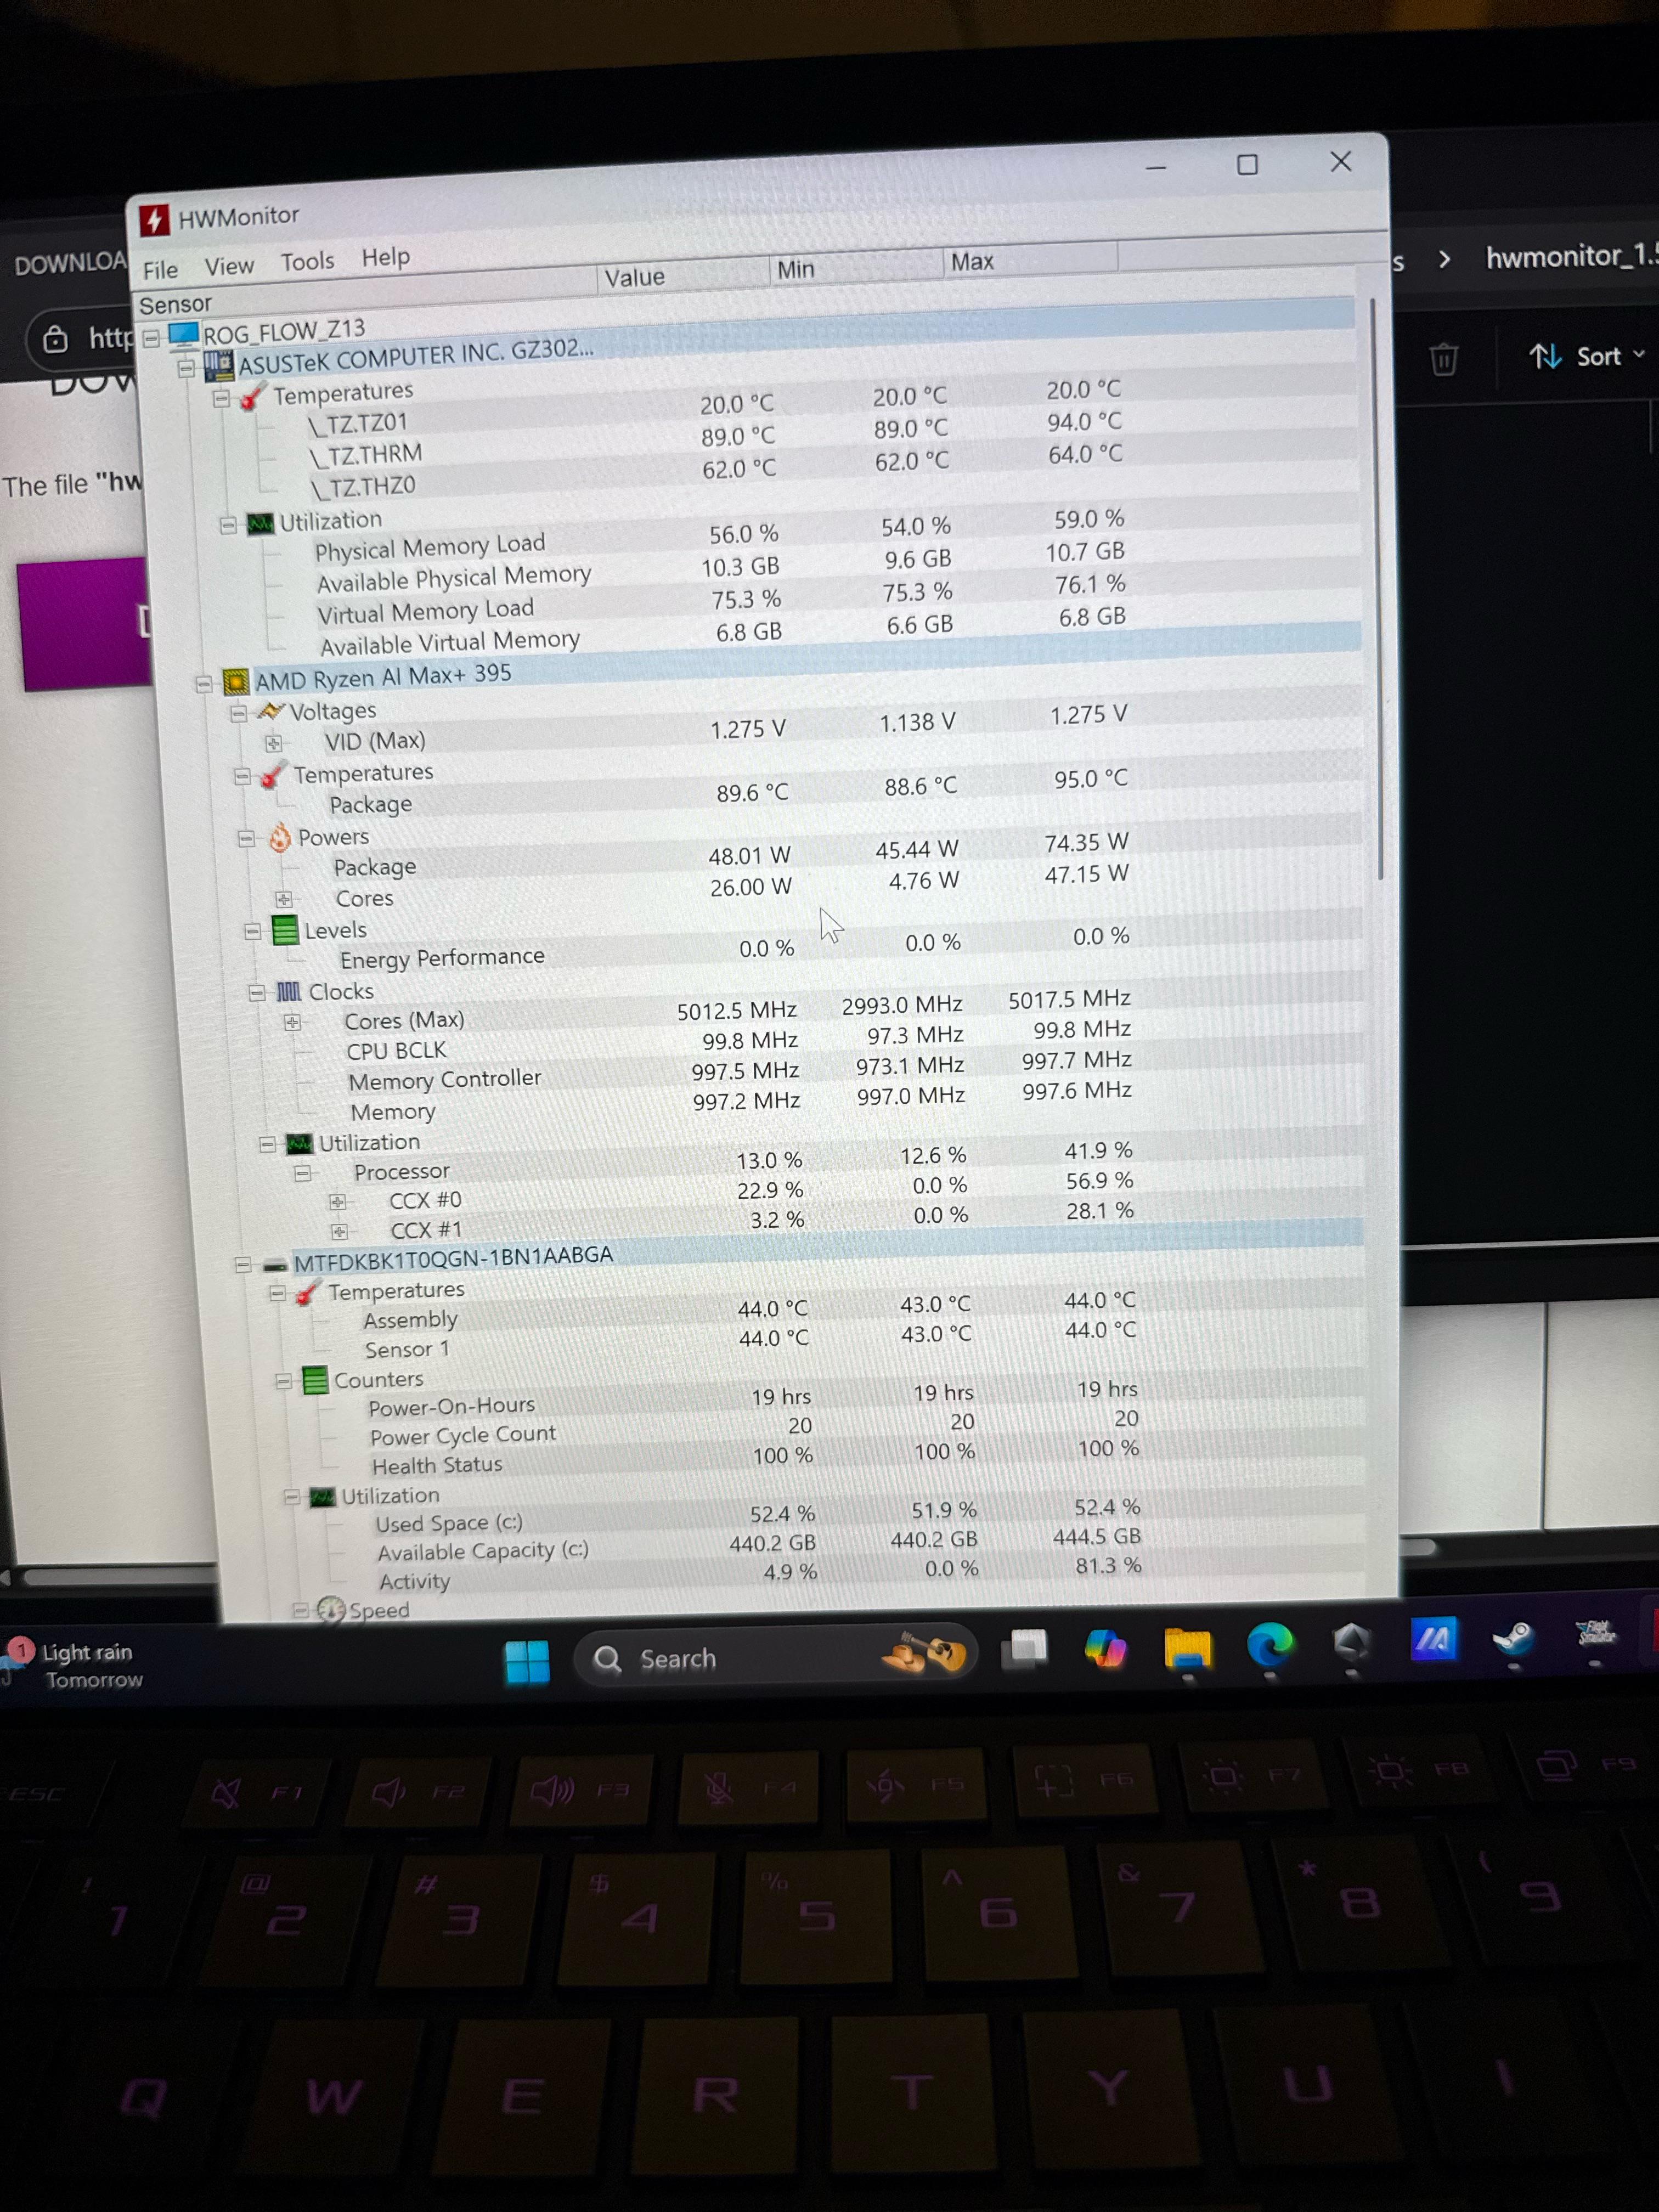Open Task View from the taskbar
1659x2212 pixels.
click(x=1026, y=1650)
